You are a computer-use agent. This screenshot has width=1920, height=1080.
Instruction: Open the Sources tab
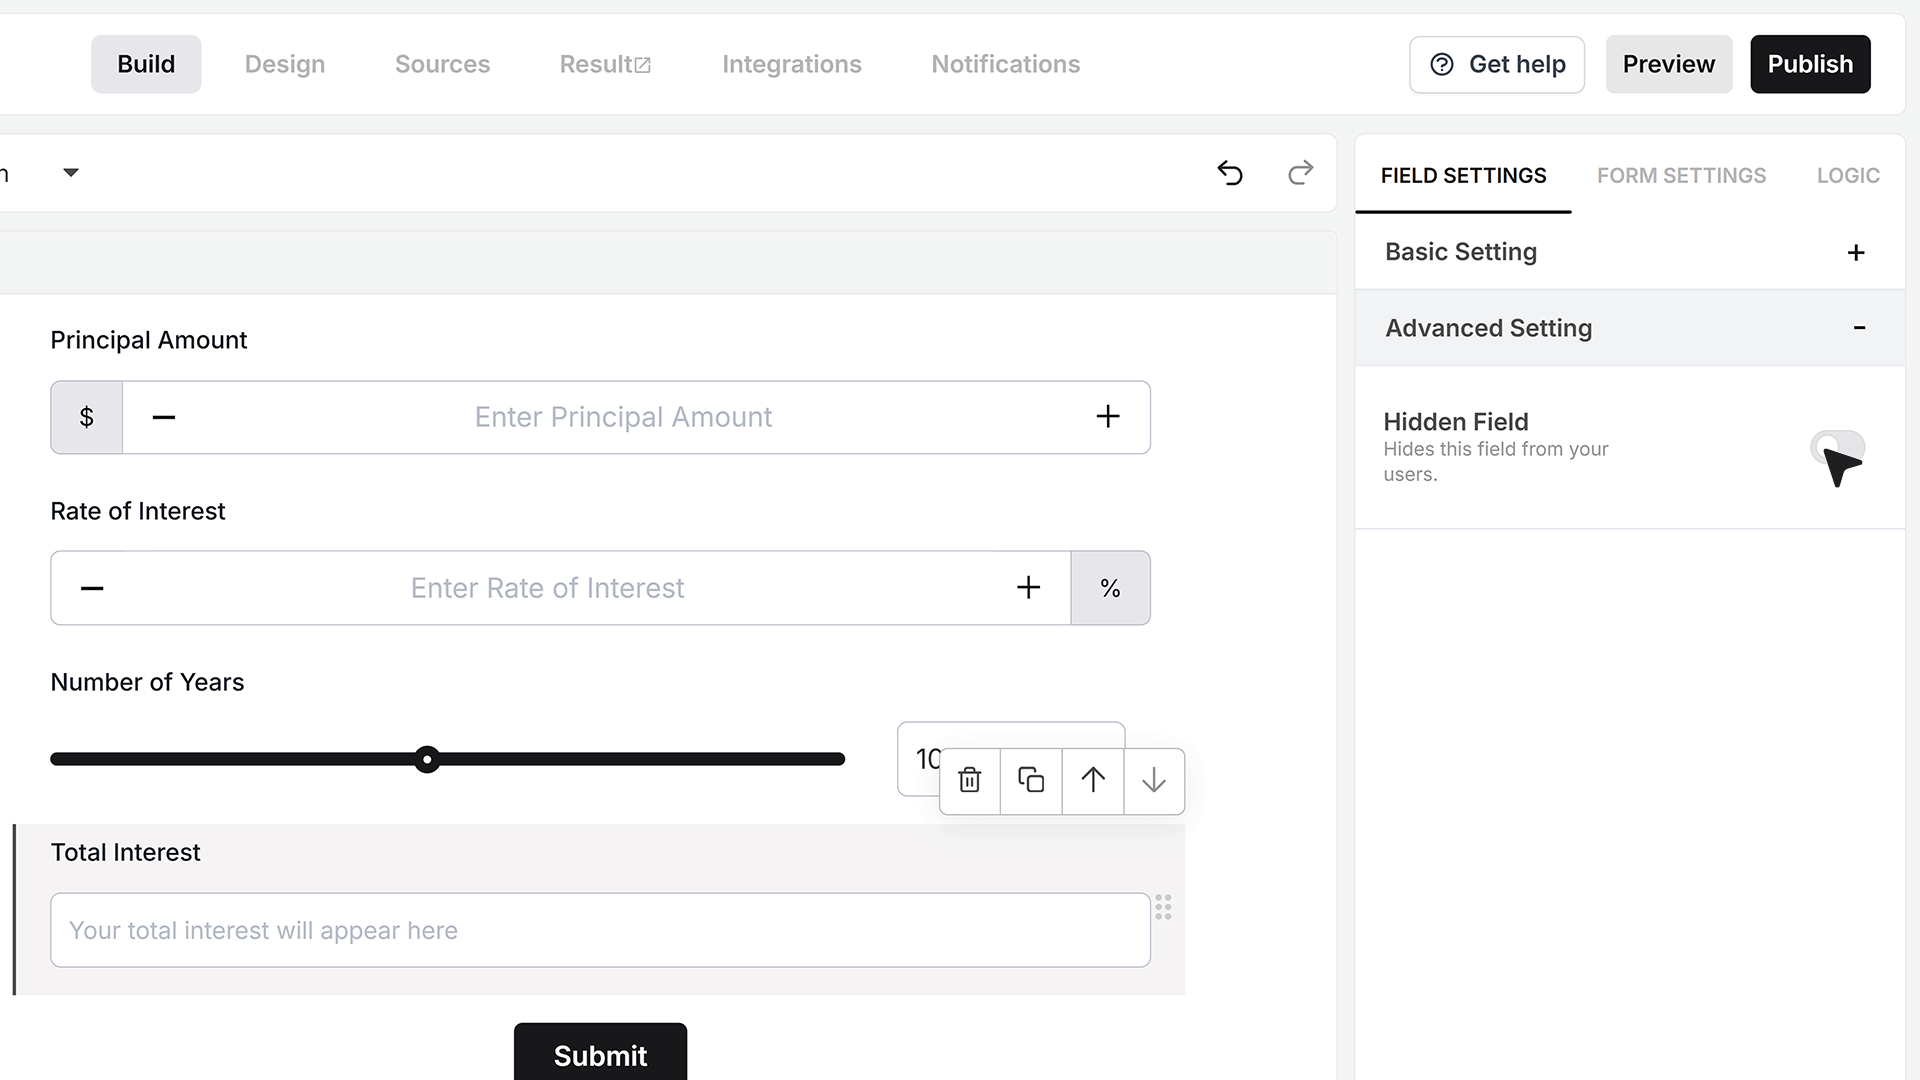click(442, 64)
